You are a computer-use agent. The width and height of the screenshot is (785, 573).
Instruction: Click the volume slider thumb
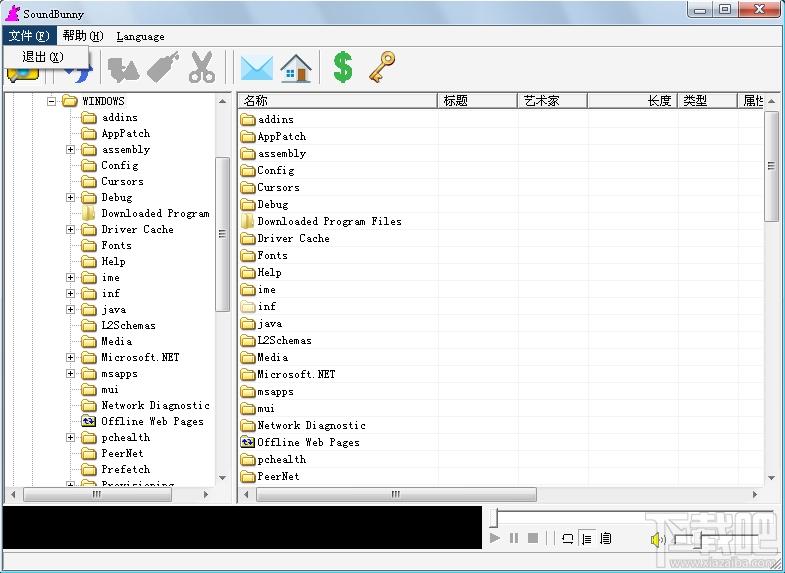698,539
